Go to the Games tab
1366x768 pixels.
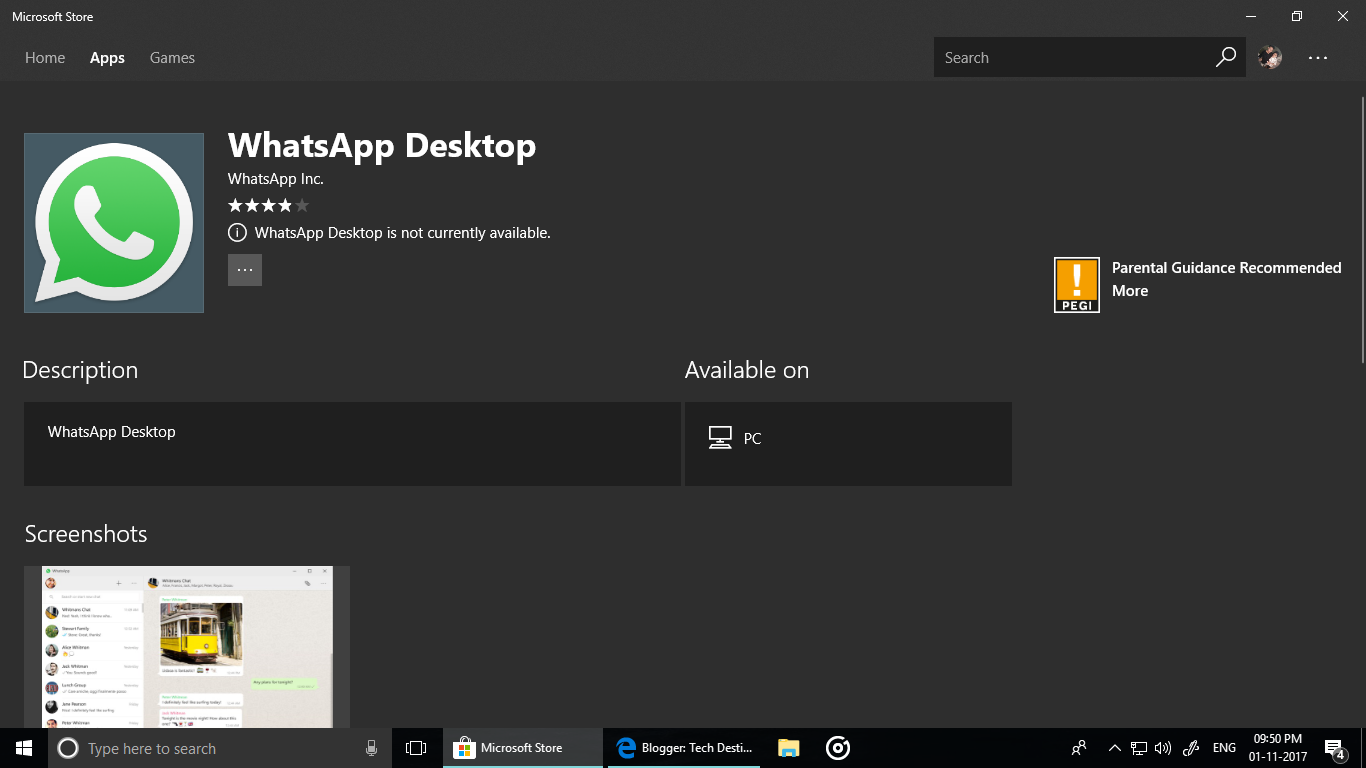pos(172,58)
